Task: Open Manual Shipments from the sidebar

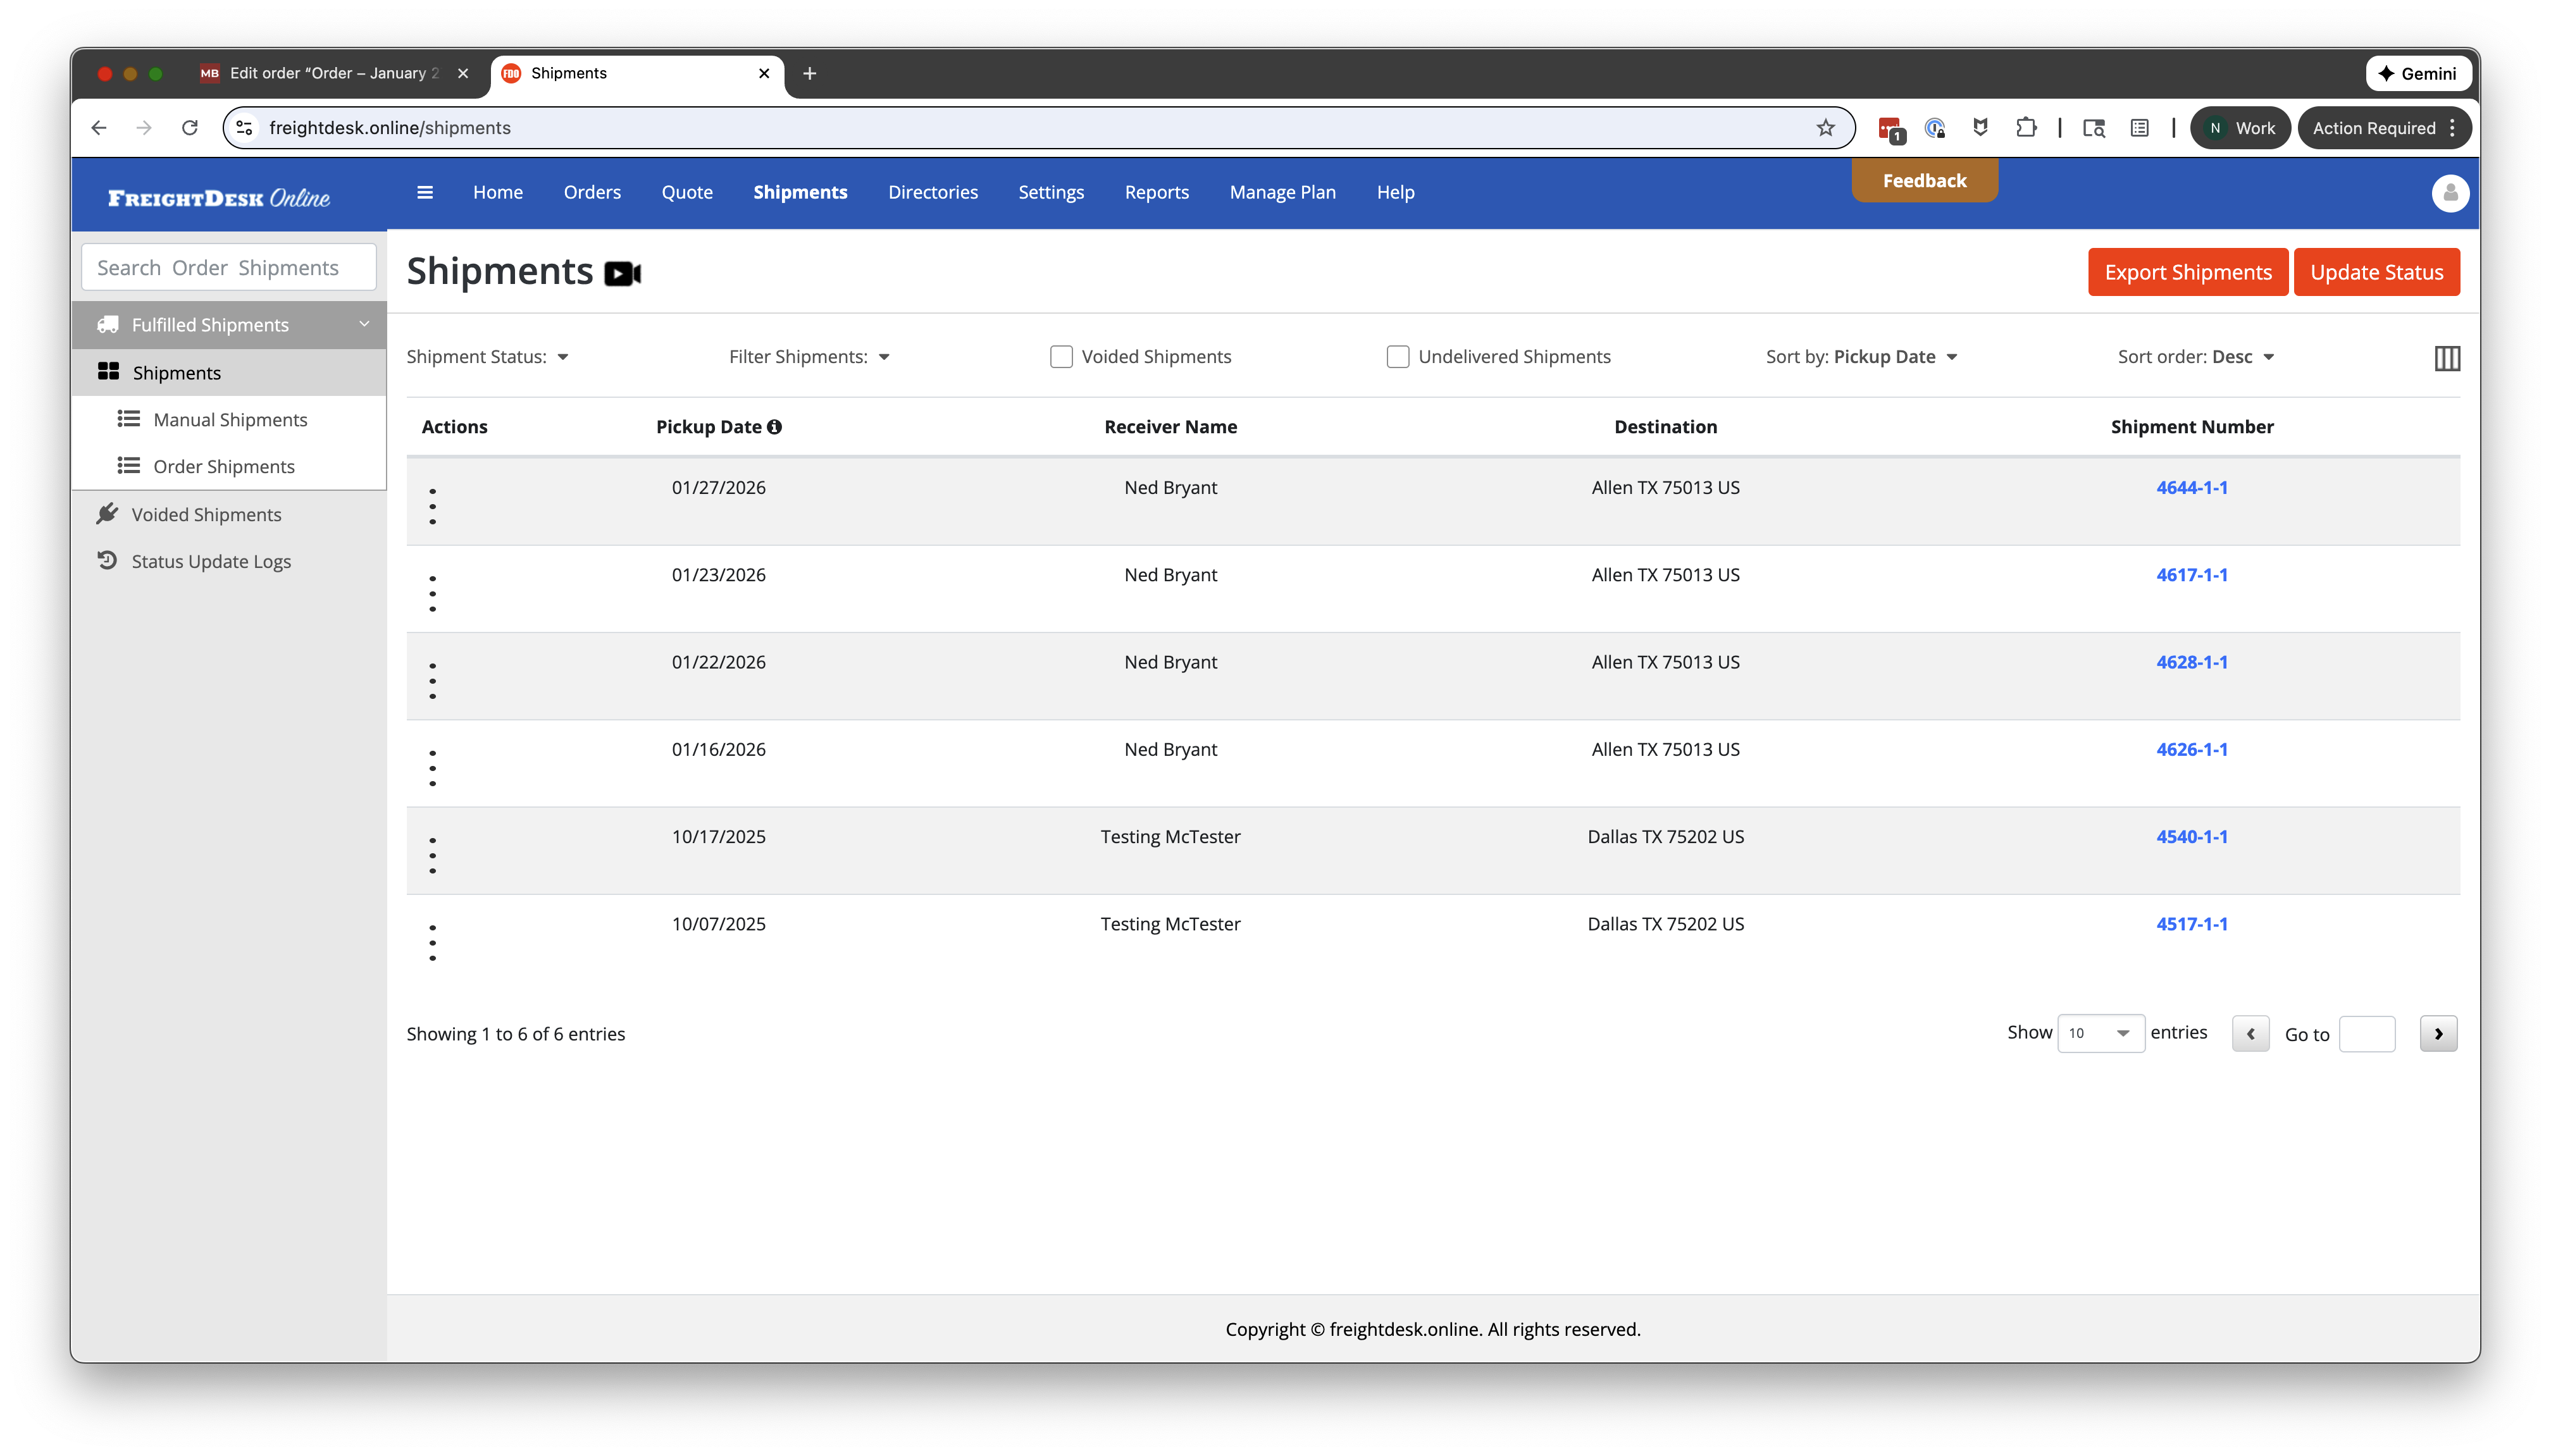Action: point(230,419)
